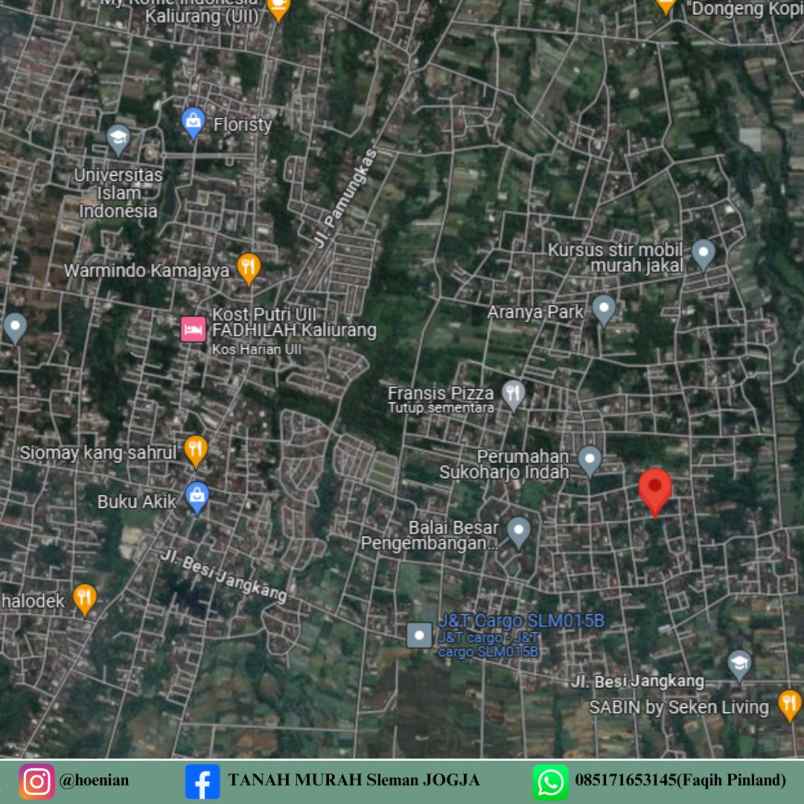Select the Buku Akik shopping pin
The width and height of the screenshot is (804, 804).
point(196,496)
